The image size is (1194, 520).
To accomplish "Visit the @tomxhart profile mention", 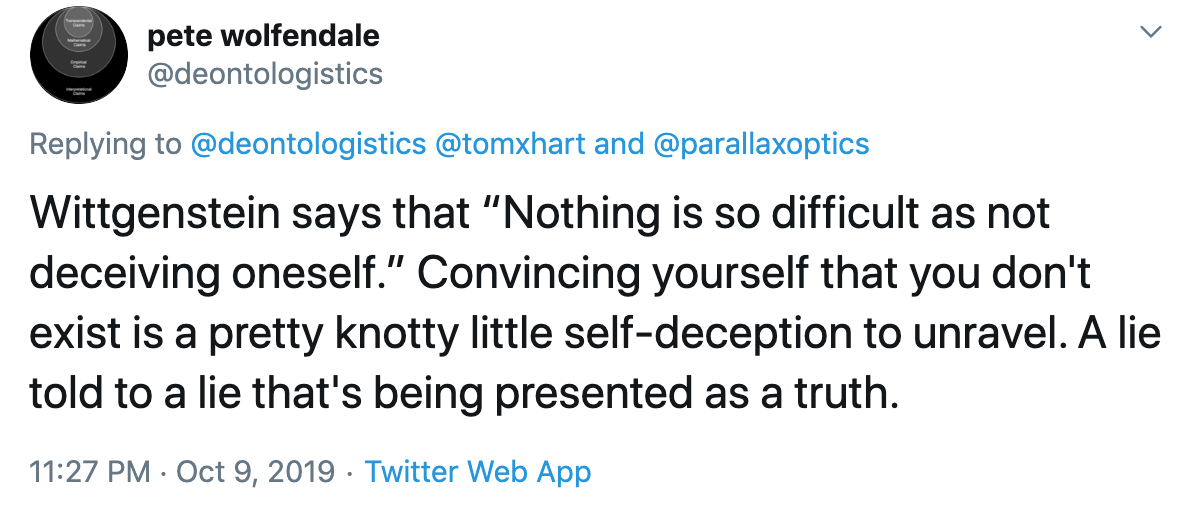I will [511, 144].
